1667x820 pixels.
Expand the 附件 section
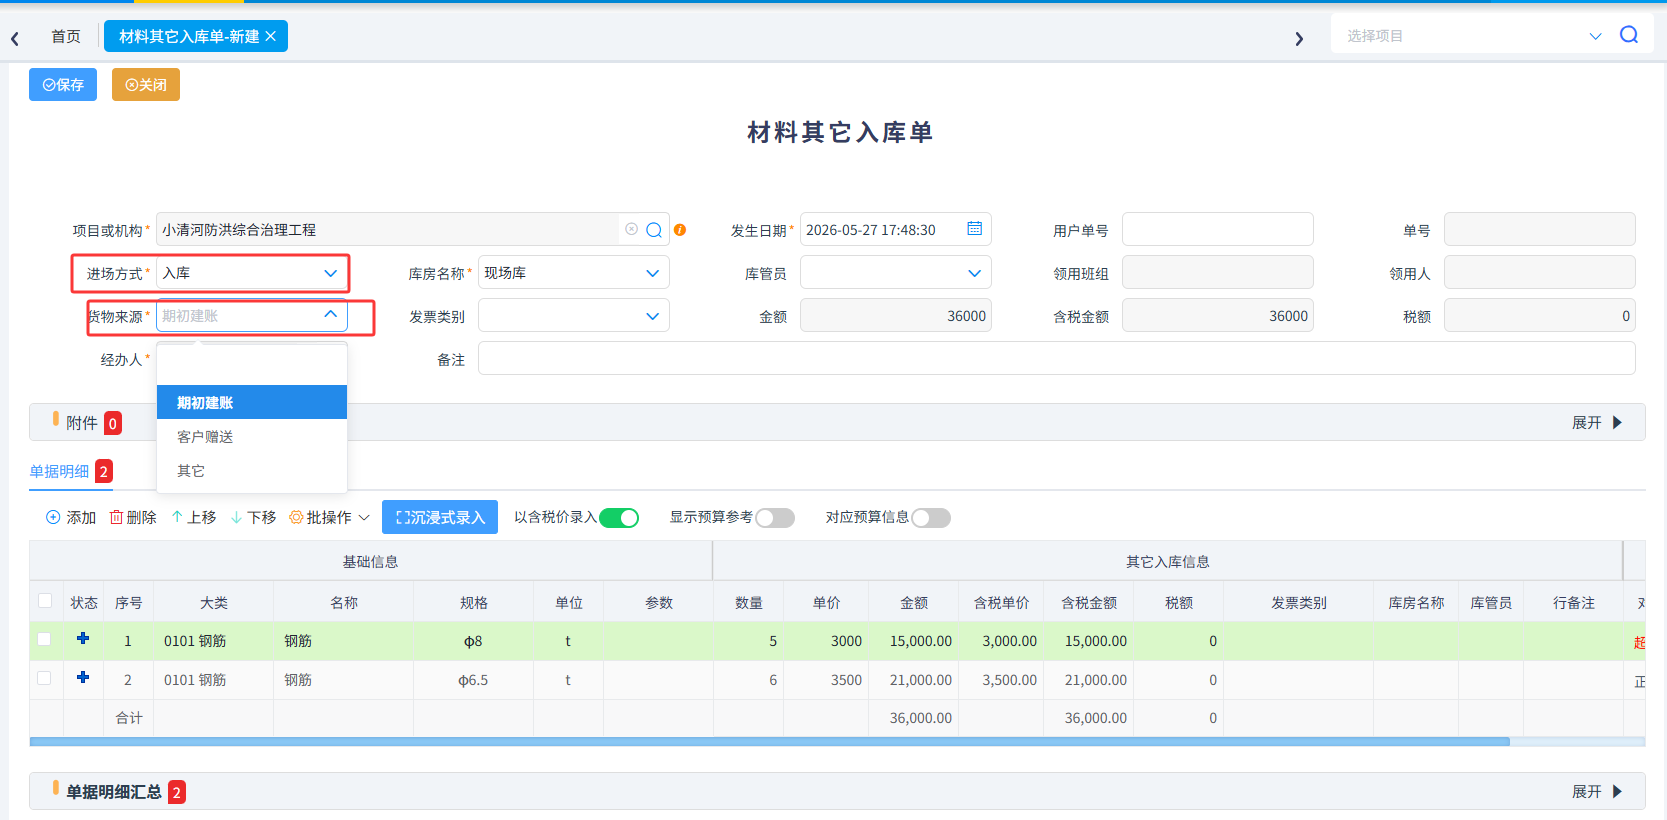pyautogui.click(x=1597, y=423)
